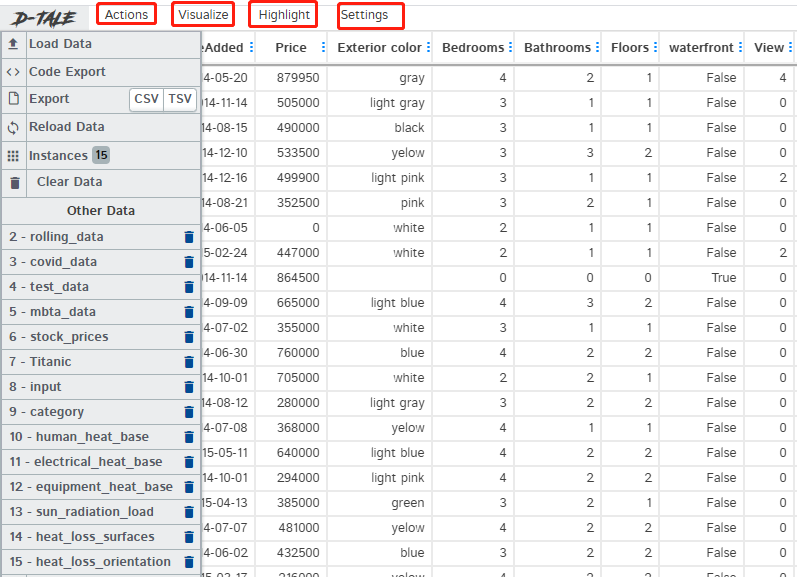Click the D-Tale logo
The height and width of the screenshot is (577, 797).
pyautogui.click(x=44, y=19)
